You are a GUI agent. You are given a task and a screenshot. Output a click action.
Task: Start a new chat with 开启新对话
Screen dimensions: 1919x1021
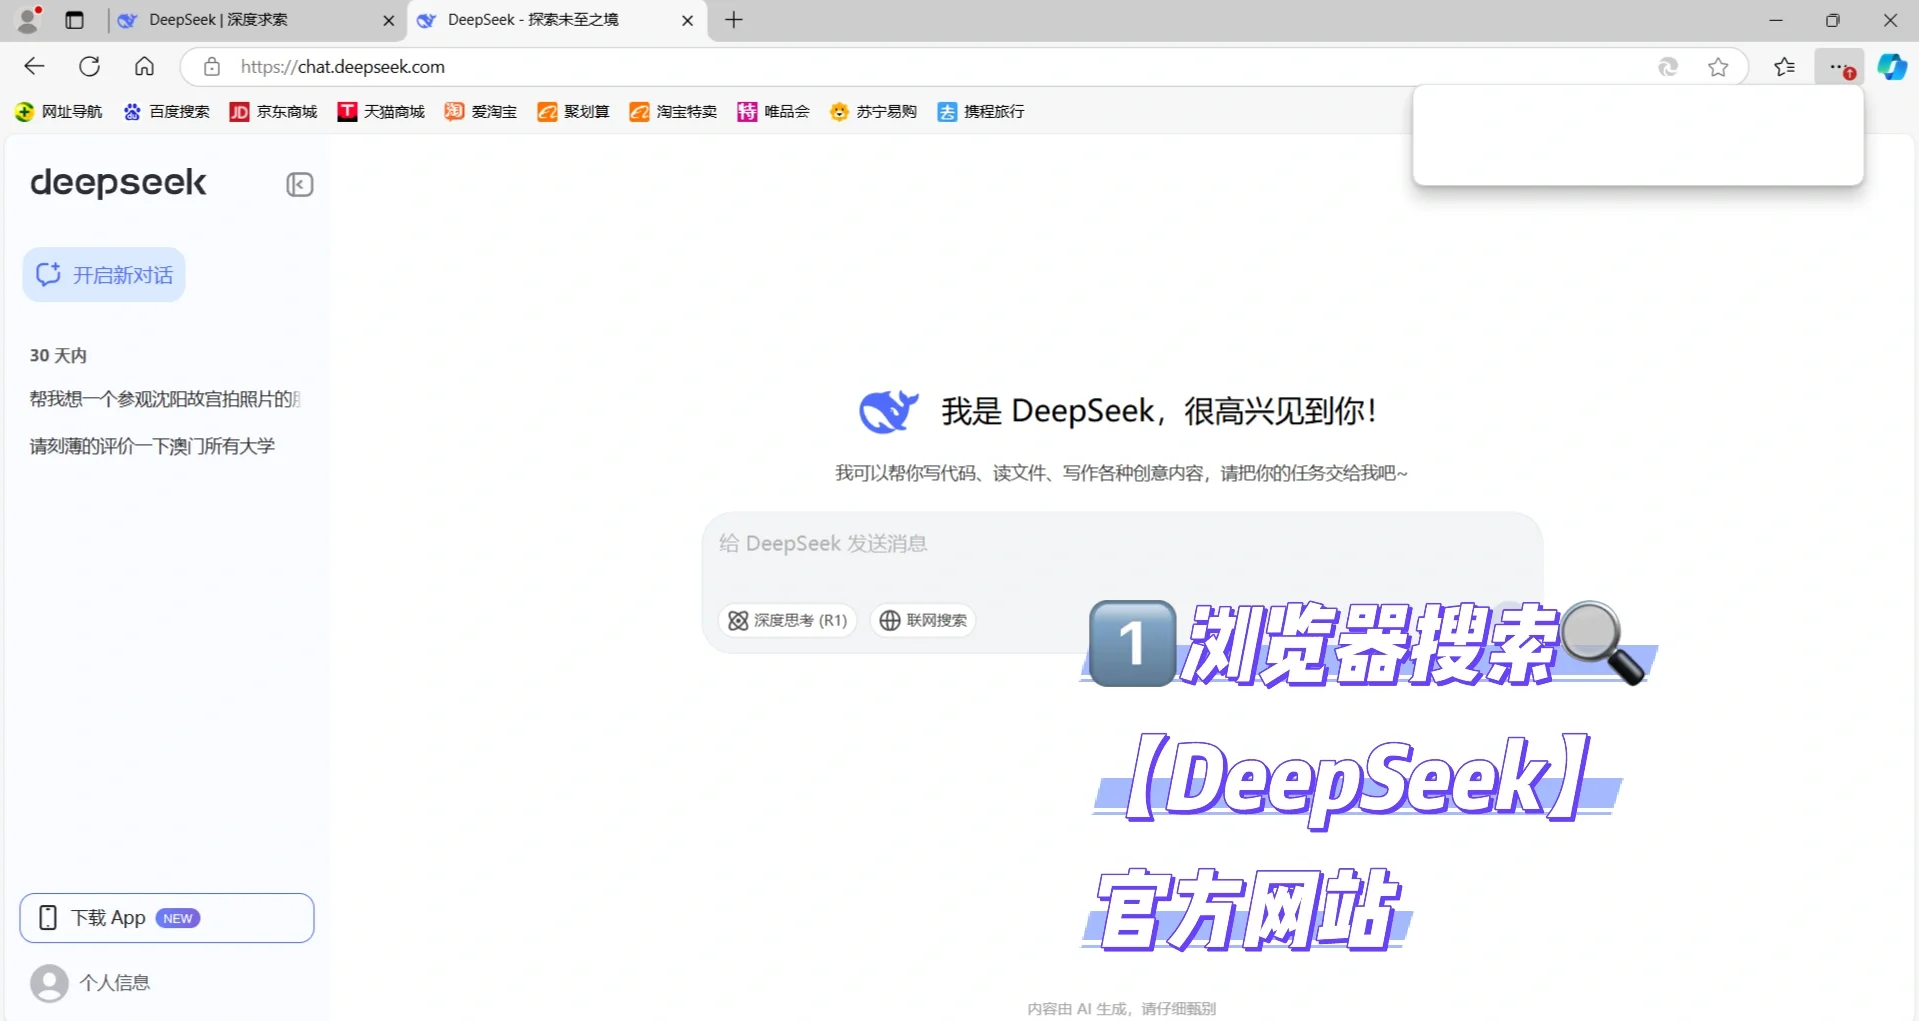coord(104,274)
